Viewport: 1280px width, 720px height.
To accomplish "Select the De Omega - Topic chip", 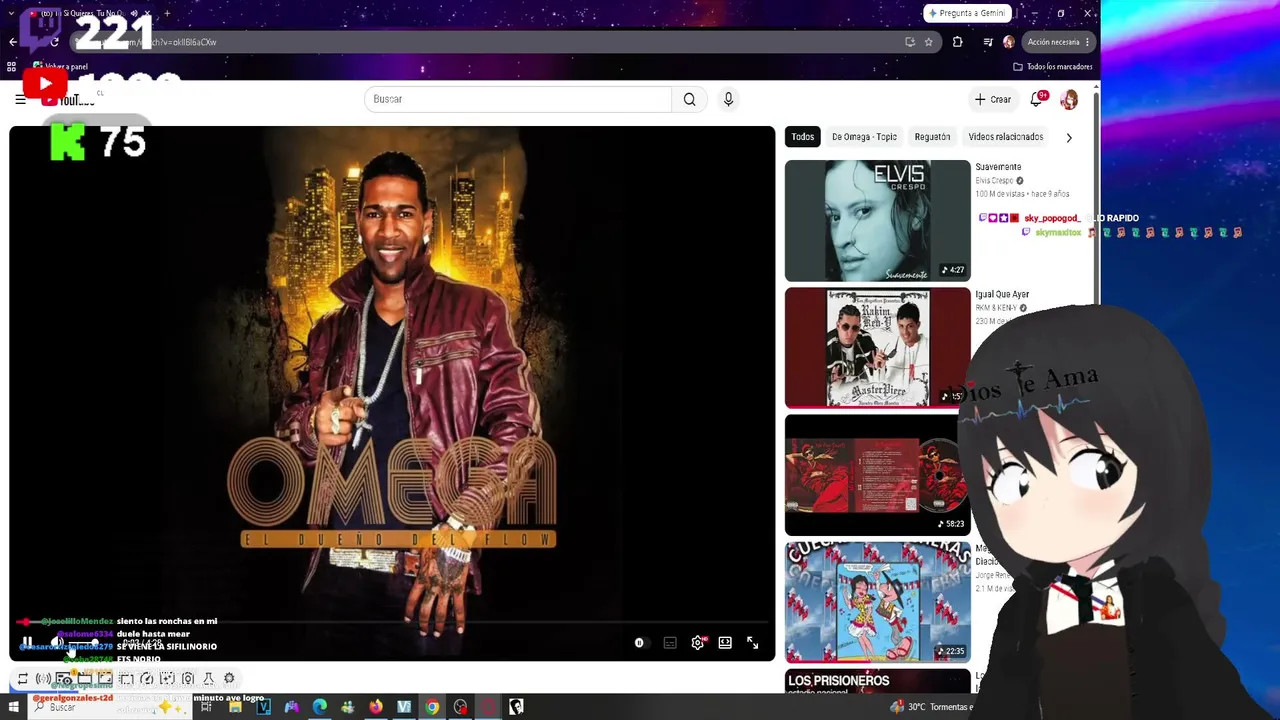I will (864, 137).
